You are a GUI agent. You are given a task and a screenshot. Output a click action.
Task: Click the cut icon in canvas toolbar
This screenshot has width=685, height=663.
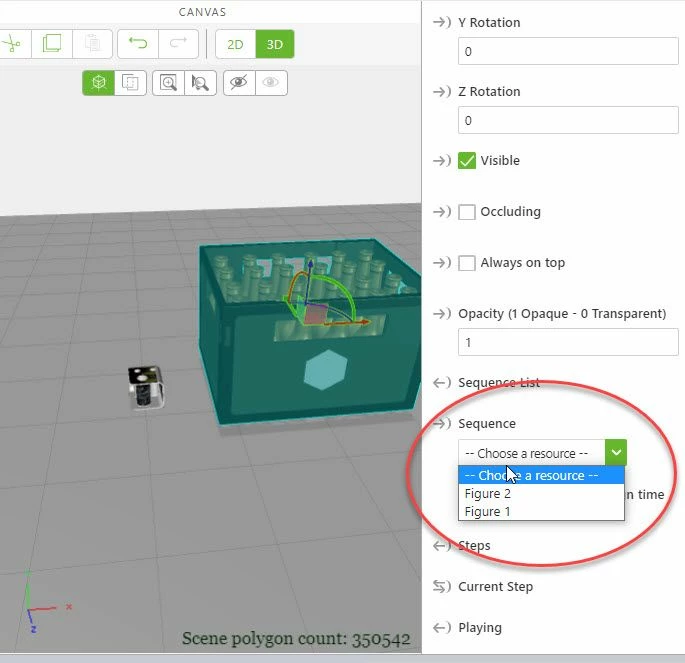(x=13, y=44)
